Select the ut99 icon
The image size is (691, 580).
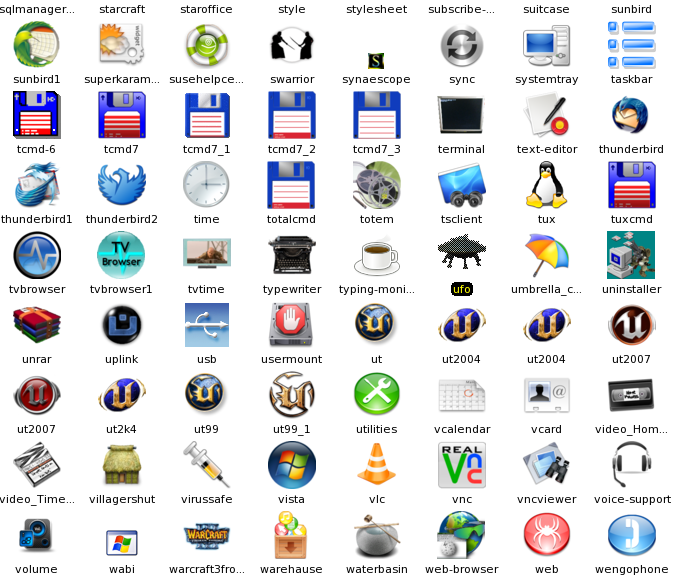[x=205, y=393]
